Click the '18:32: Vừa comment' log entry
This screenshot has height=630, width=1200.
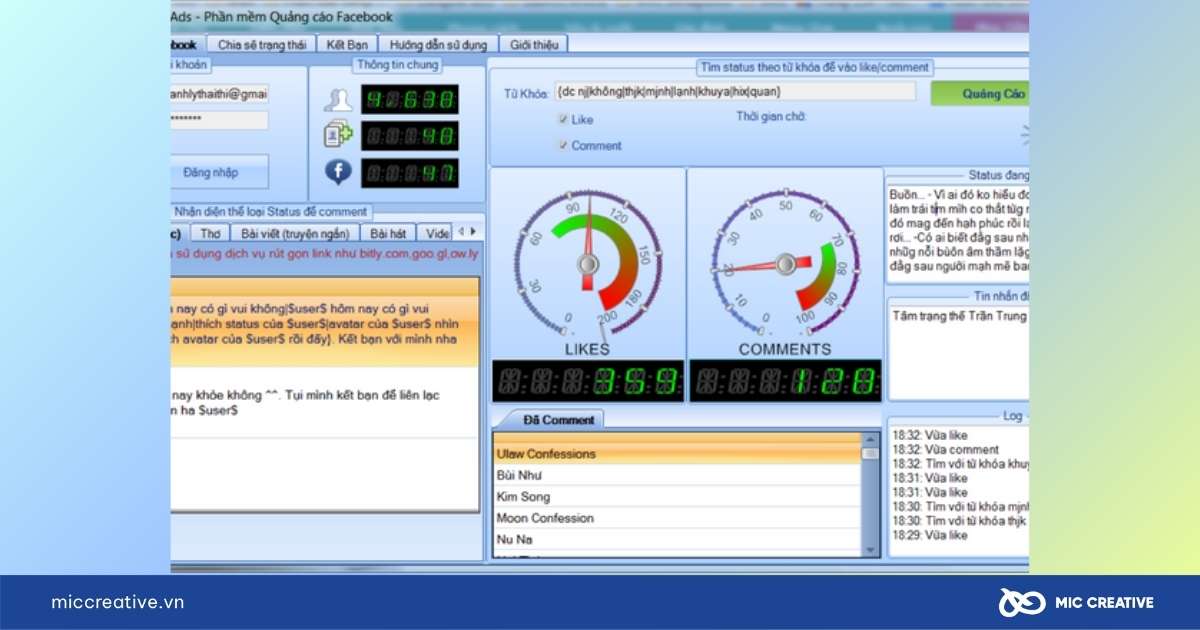pos(944,450)
